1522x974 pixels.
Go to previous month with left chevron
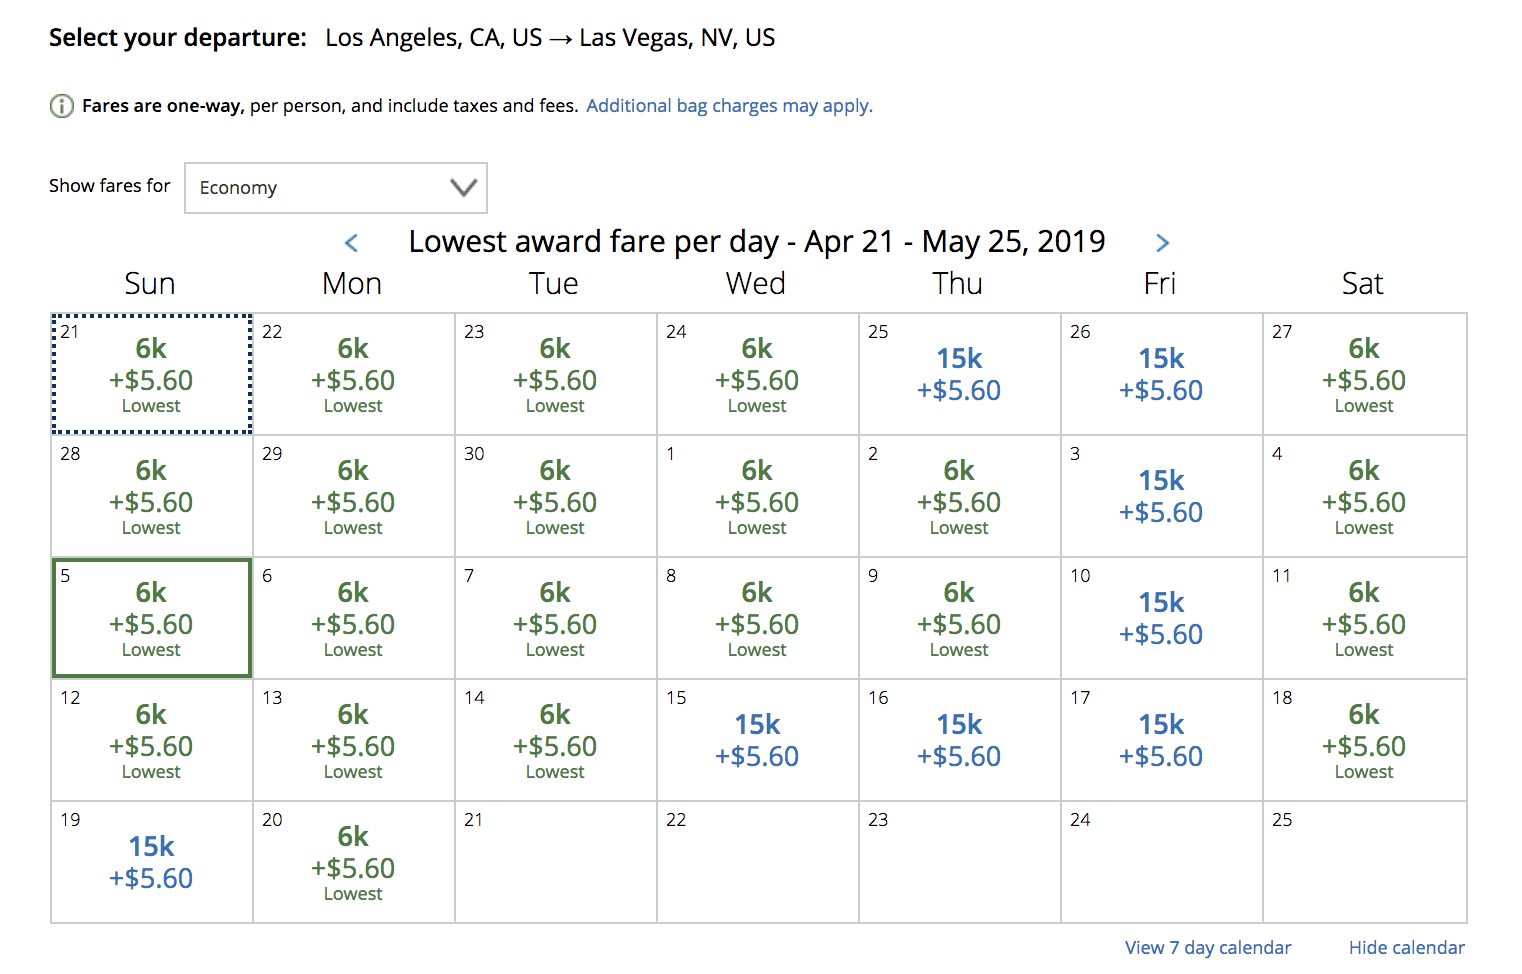351,243
